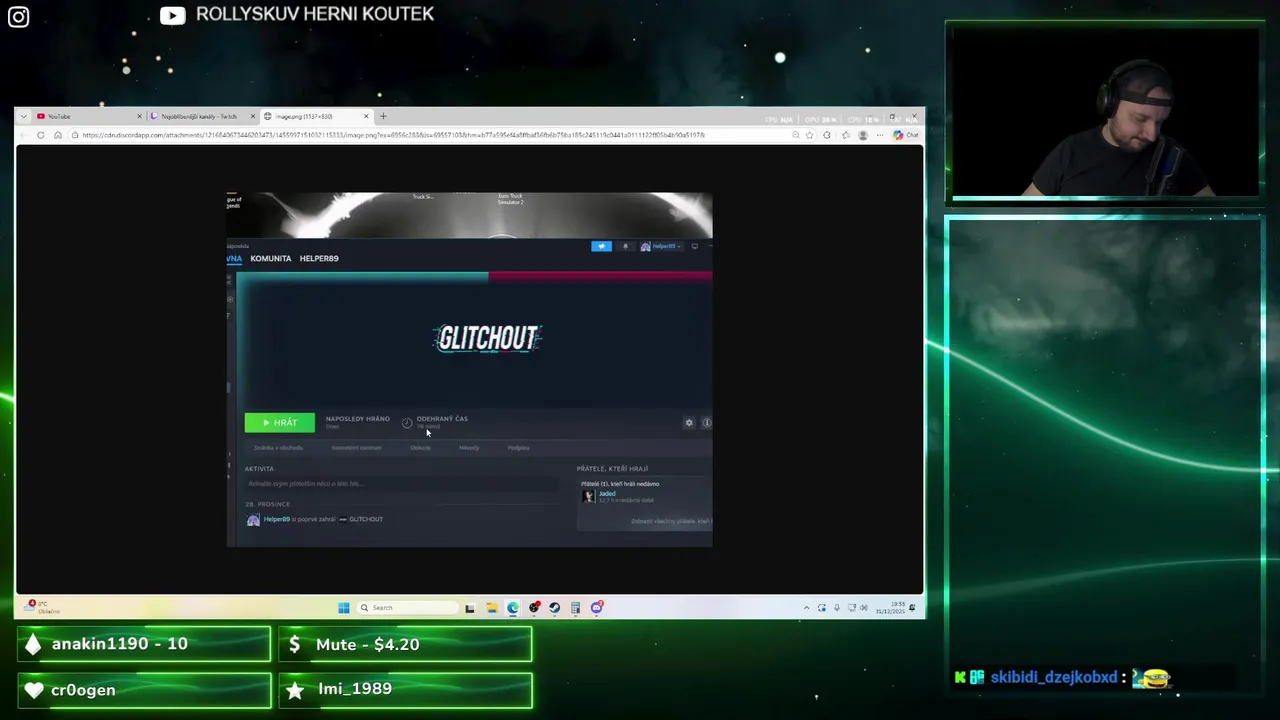Open the Helper89 profile link
Viewport: 1280px width, 720px height.
pyautogui.click(x=277, y=519)
